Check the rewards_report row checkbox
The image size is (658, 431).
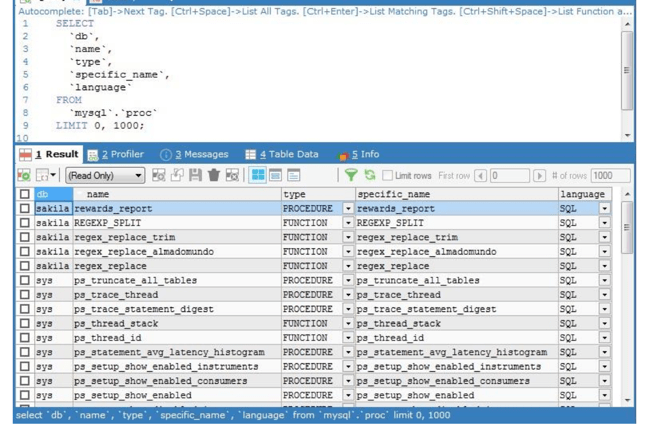coord(25,208)
